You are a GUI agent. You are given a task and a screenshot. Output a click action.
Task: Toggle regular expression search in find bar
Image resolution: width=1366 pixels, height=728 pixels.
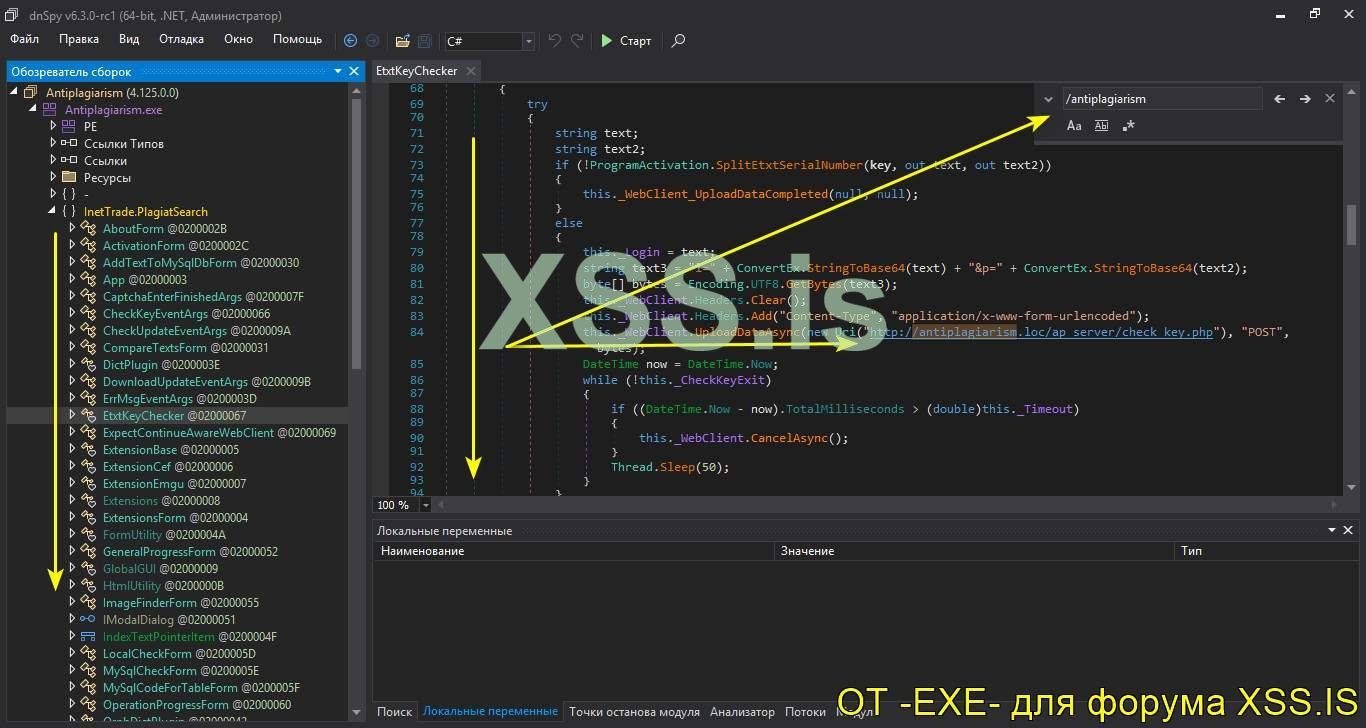point(1129,126)
